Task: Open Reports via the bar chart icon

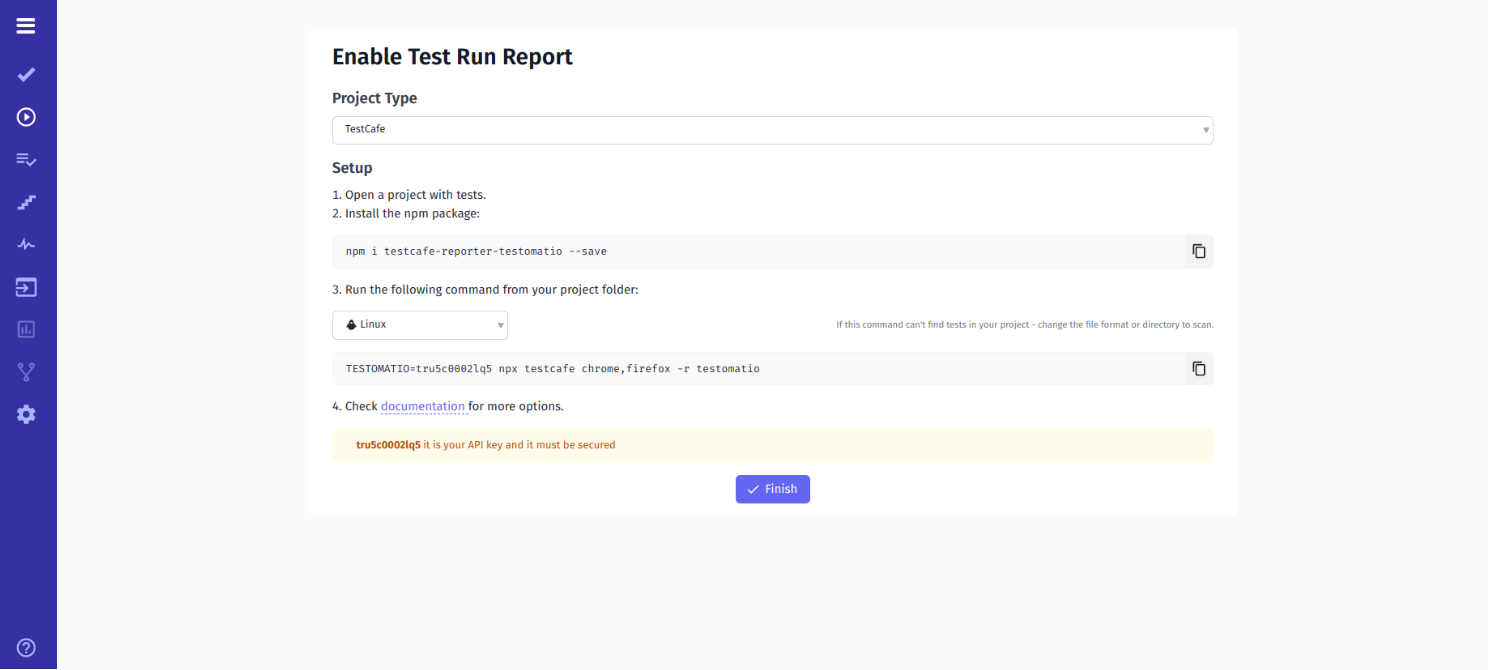Action: tap(26, 329)
